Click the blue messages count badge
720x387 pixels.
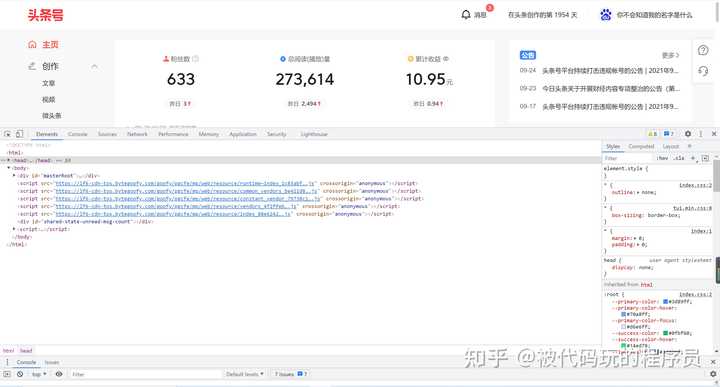coord(669,134)
